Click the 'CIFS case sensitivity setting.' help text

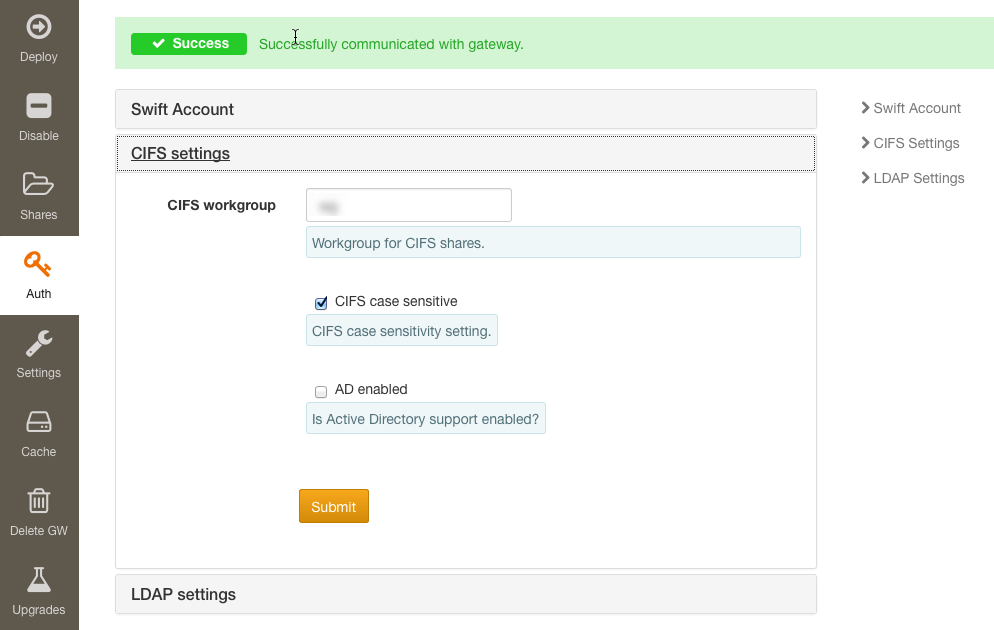click(402, 331)
